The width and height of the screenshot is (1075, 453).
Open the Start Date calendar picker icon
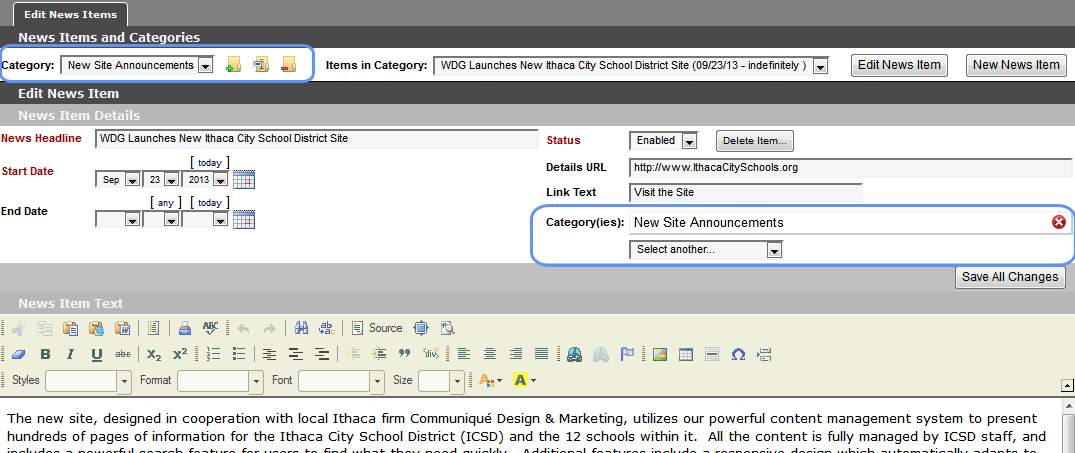(244, 180)
